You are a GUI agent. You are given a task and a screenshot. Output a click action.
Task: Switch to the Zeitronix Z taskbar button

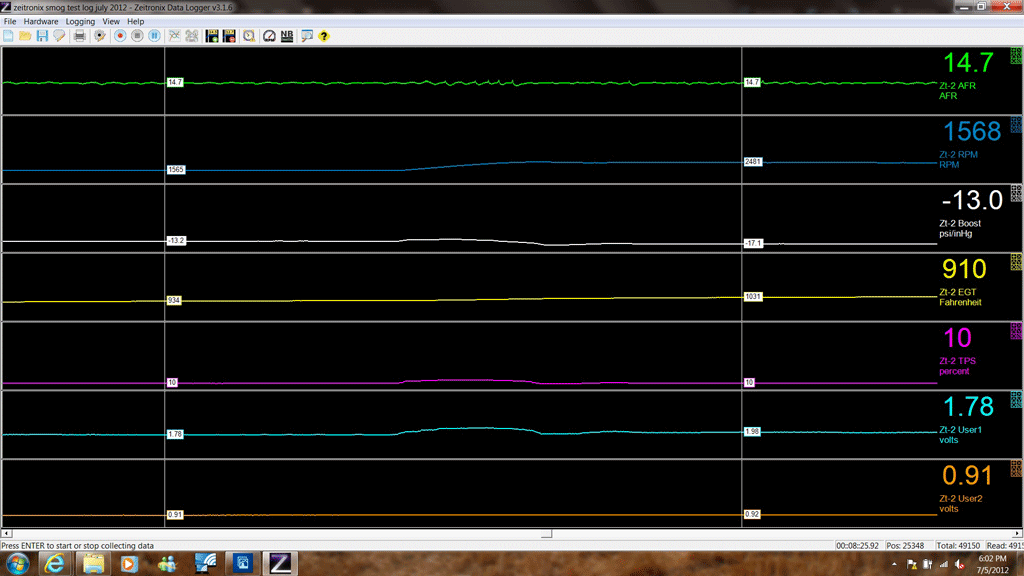[x=280, y=564]
